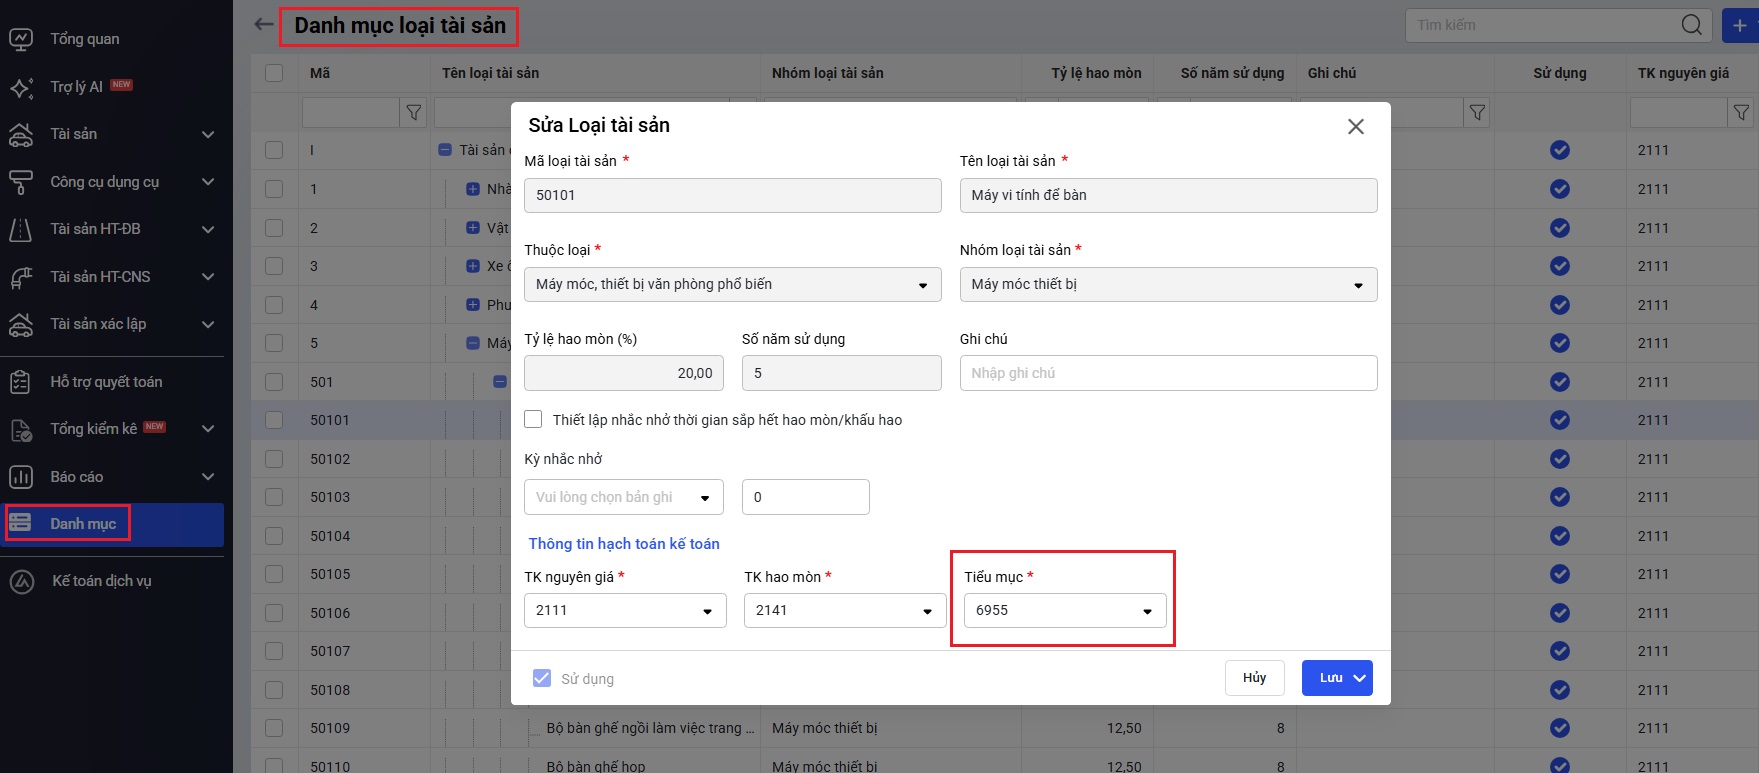This screenshot has height=773, width=1759.
Task: Tick the checkbox for row 50102
Action: (274, 459)
